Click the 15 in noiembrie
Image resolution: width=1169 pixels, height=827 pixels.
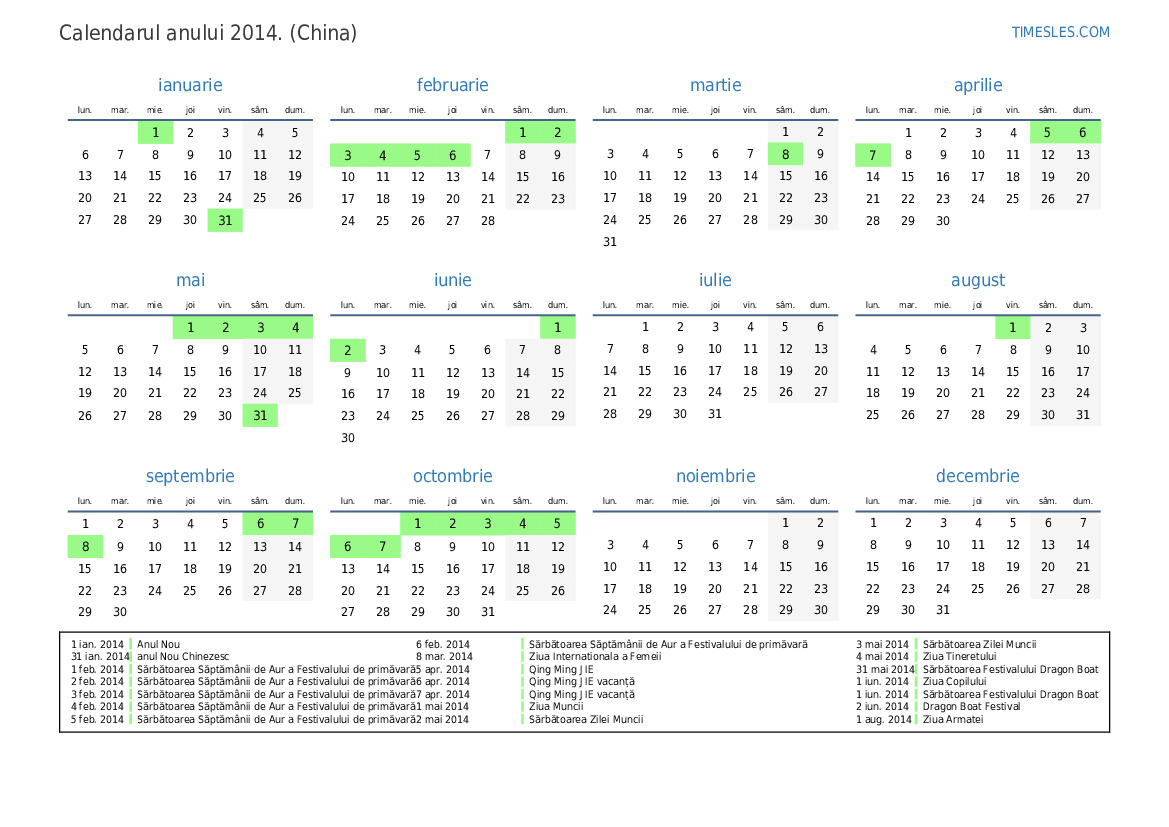point(785,567)
